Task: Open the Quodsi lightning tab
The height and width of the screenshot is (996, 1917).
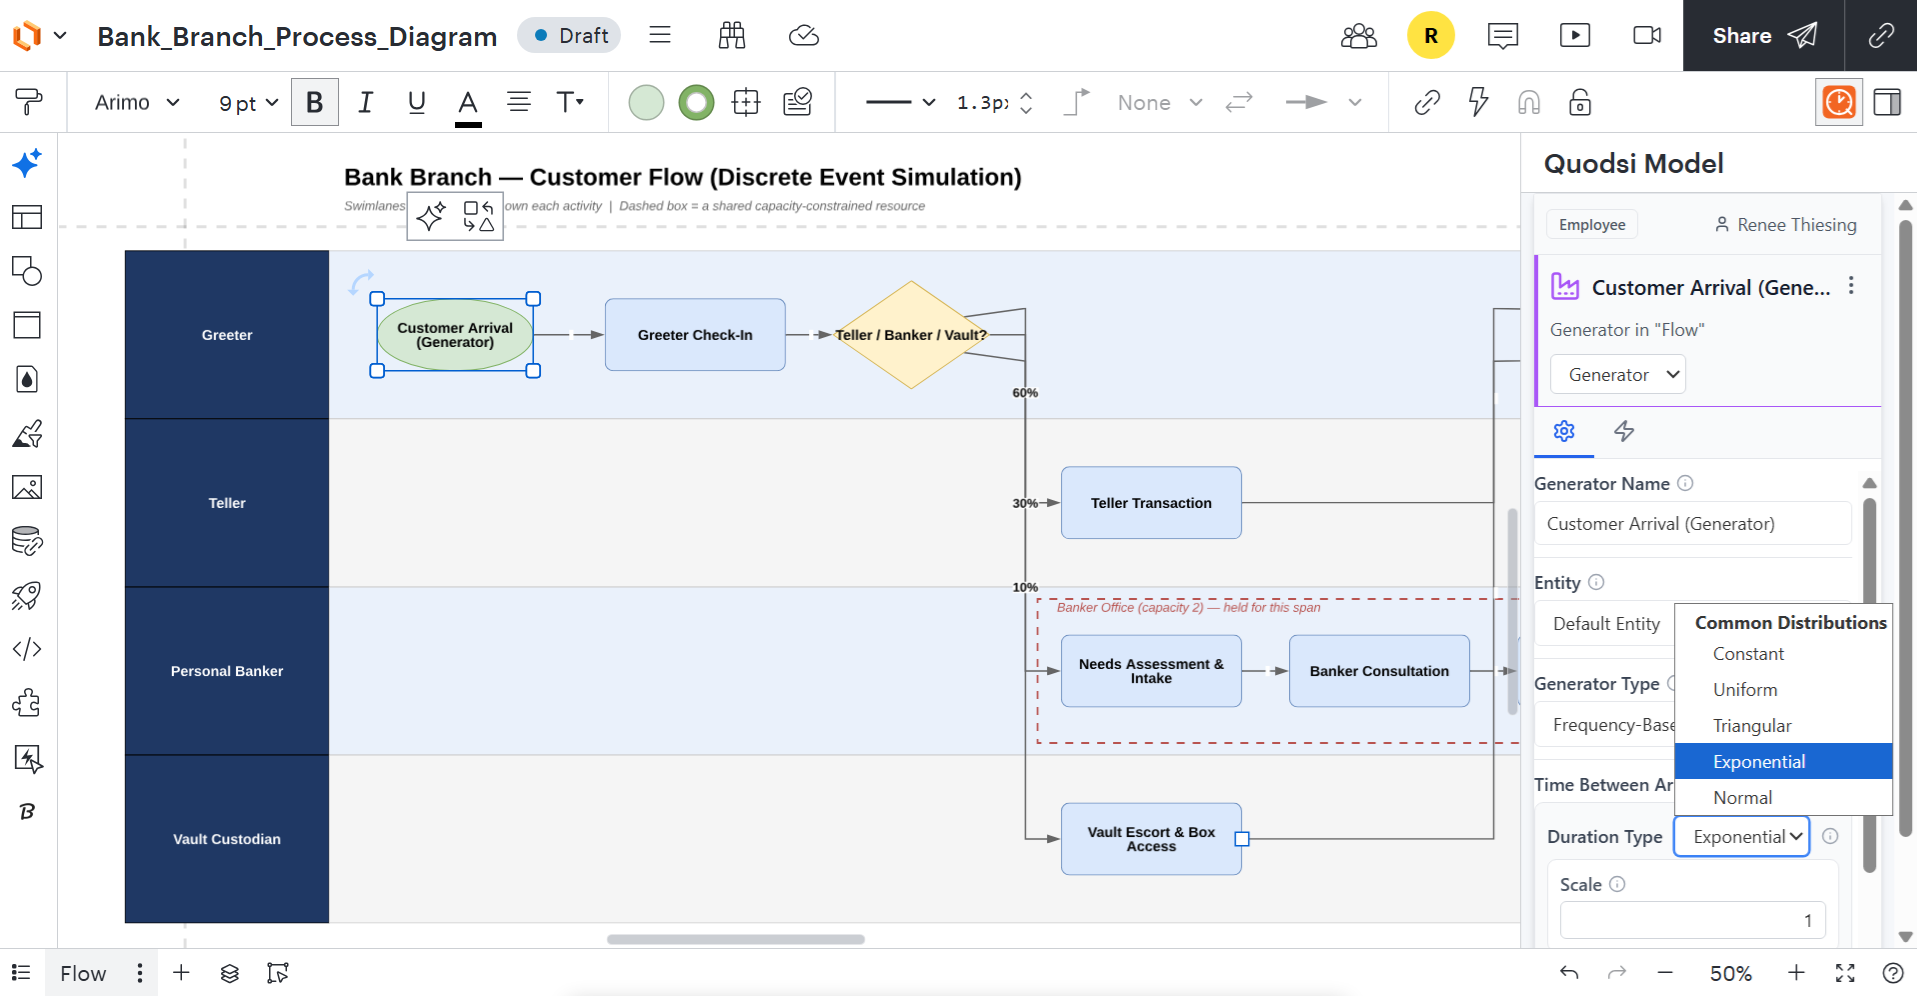Action: [x=1624, y=431]
